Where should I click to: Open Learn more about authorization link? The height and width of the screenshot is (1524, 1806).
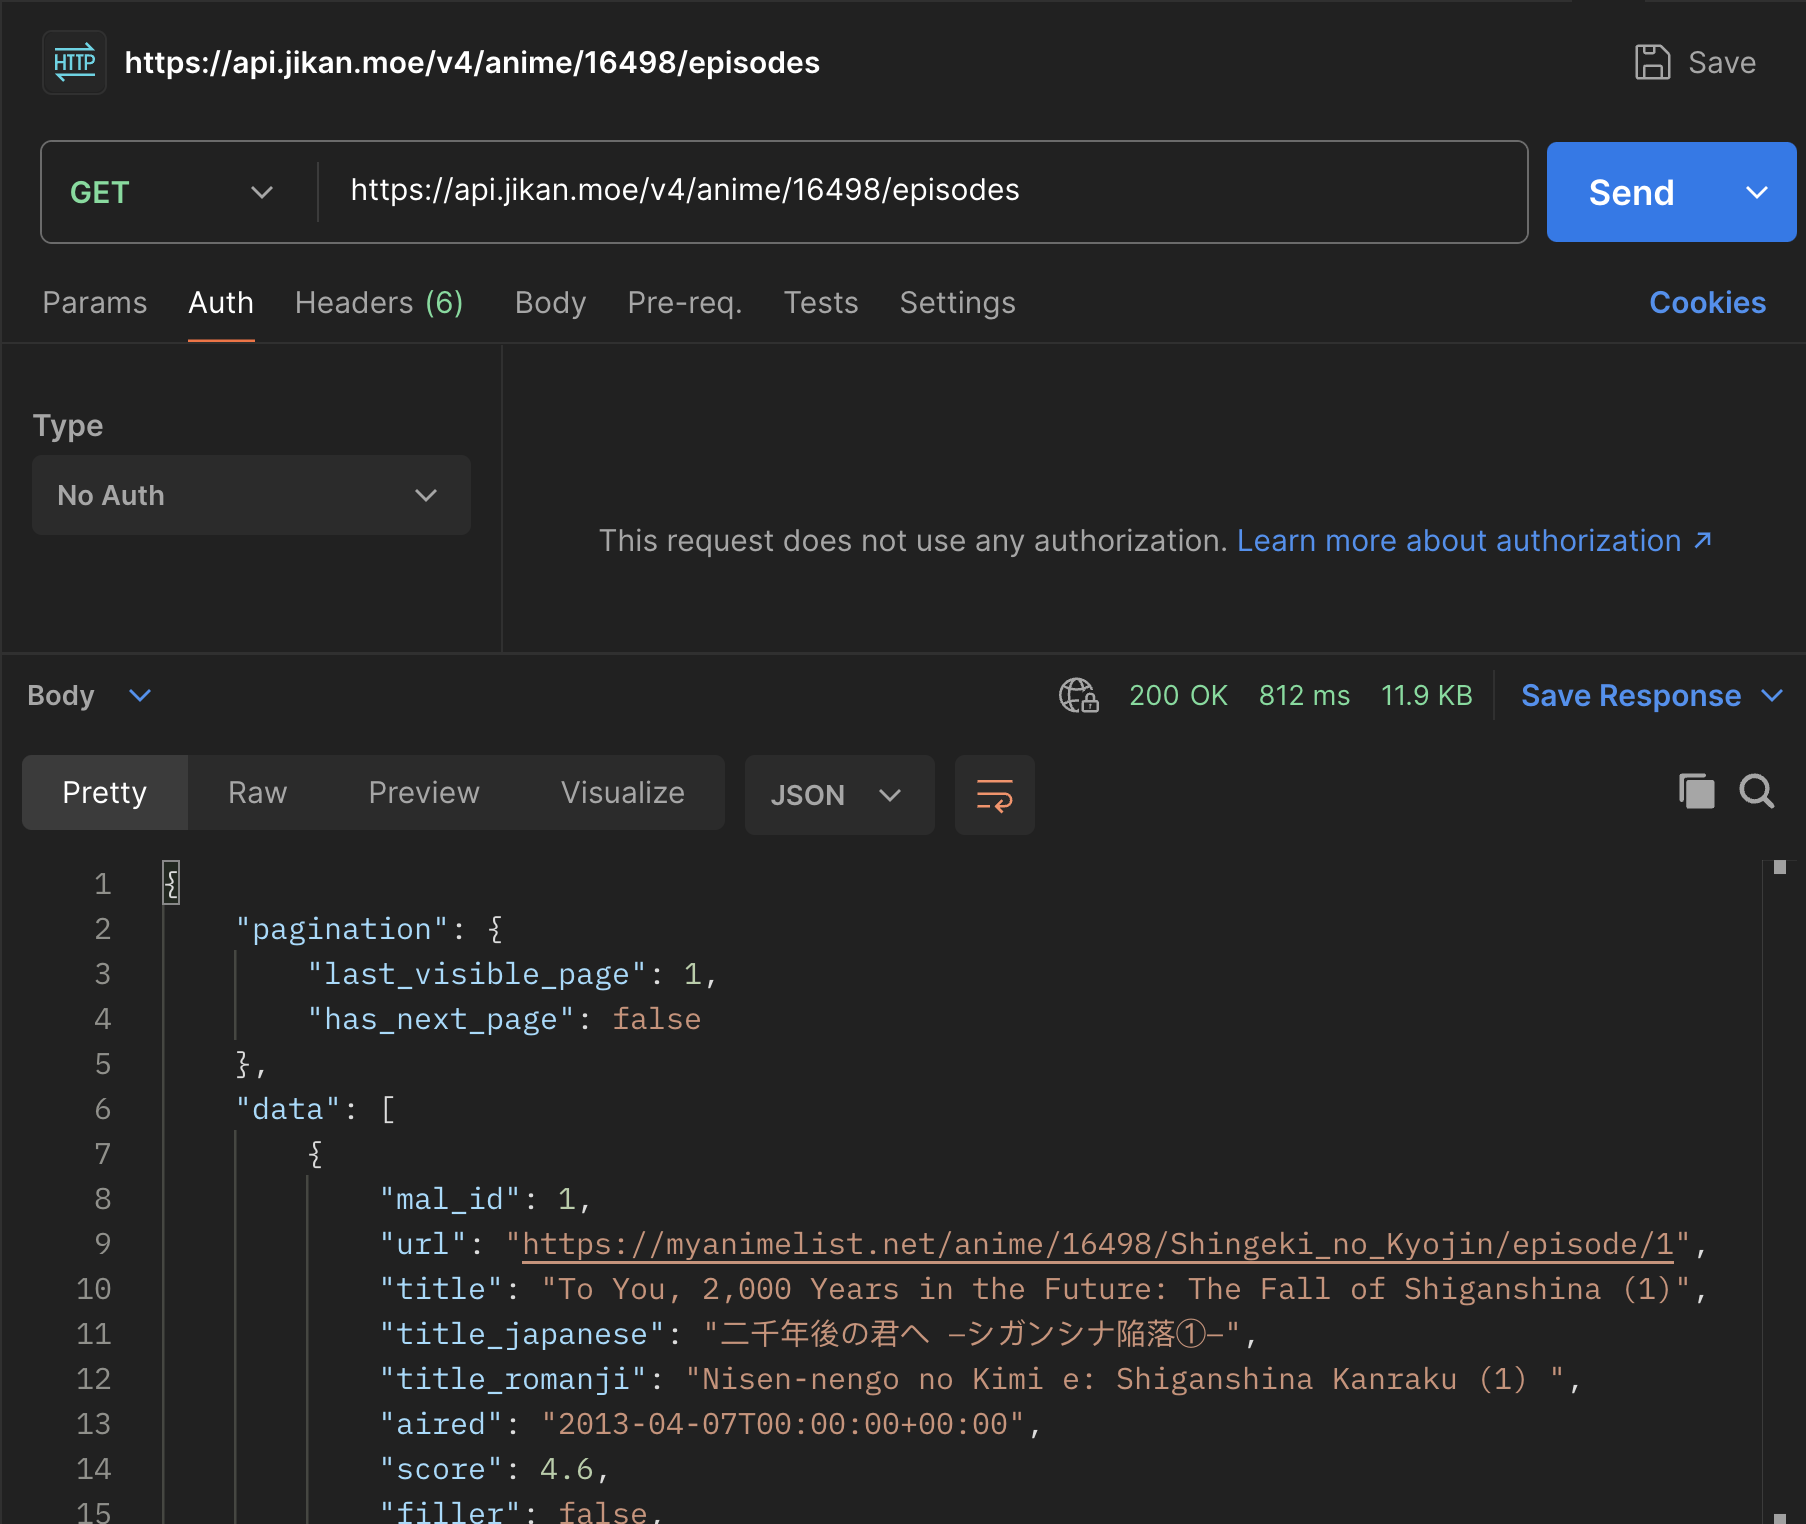[1459, 540]
